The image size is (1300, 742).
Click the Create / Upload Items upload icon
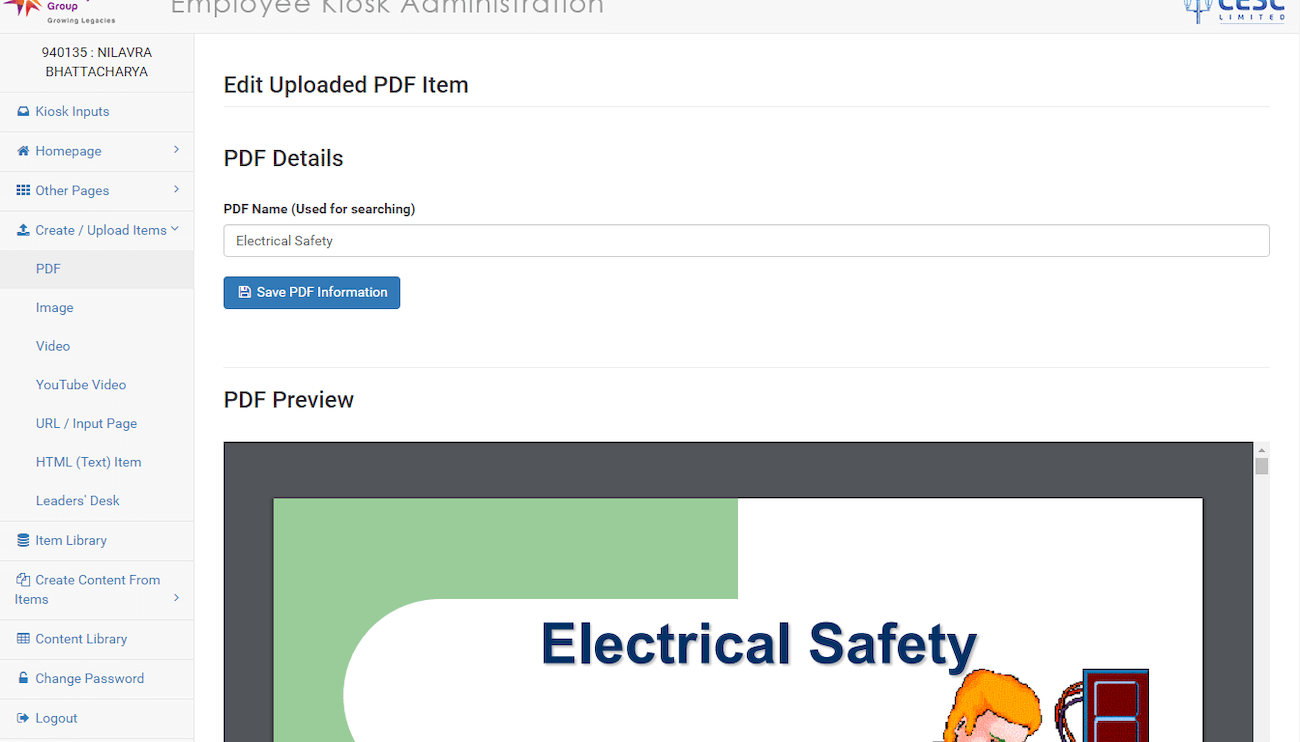pyautogui.click(x=23, y=230)
